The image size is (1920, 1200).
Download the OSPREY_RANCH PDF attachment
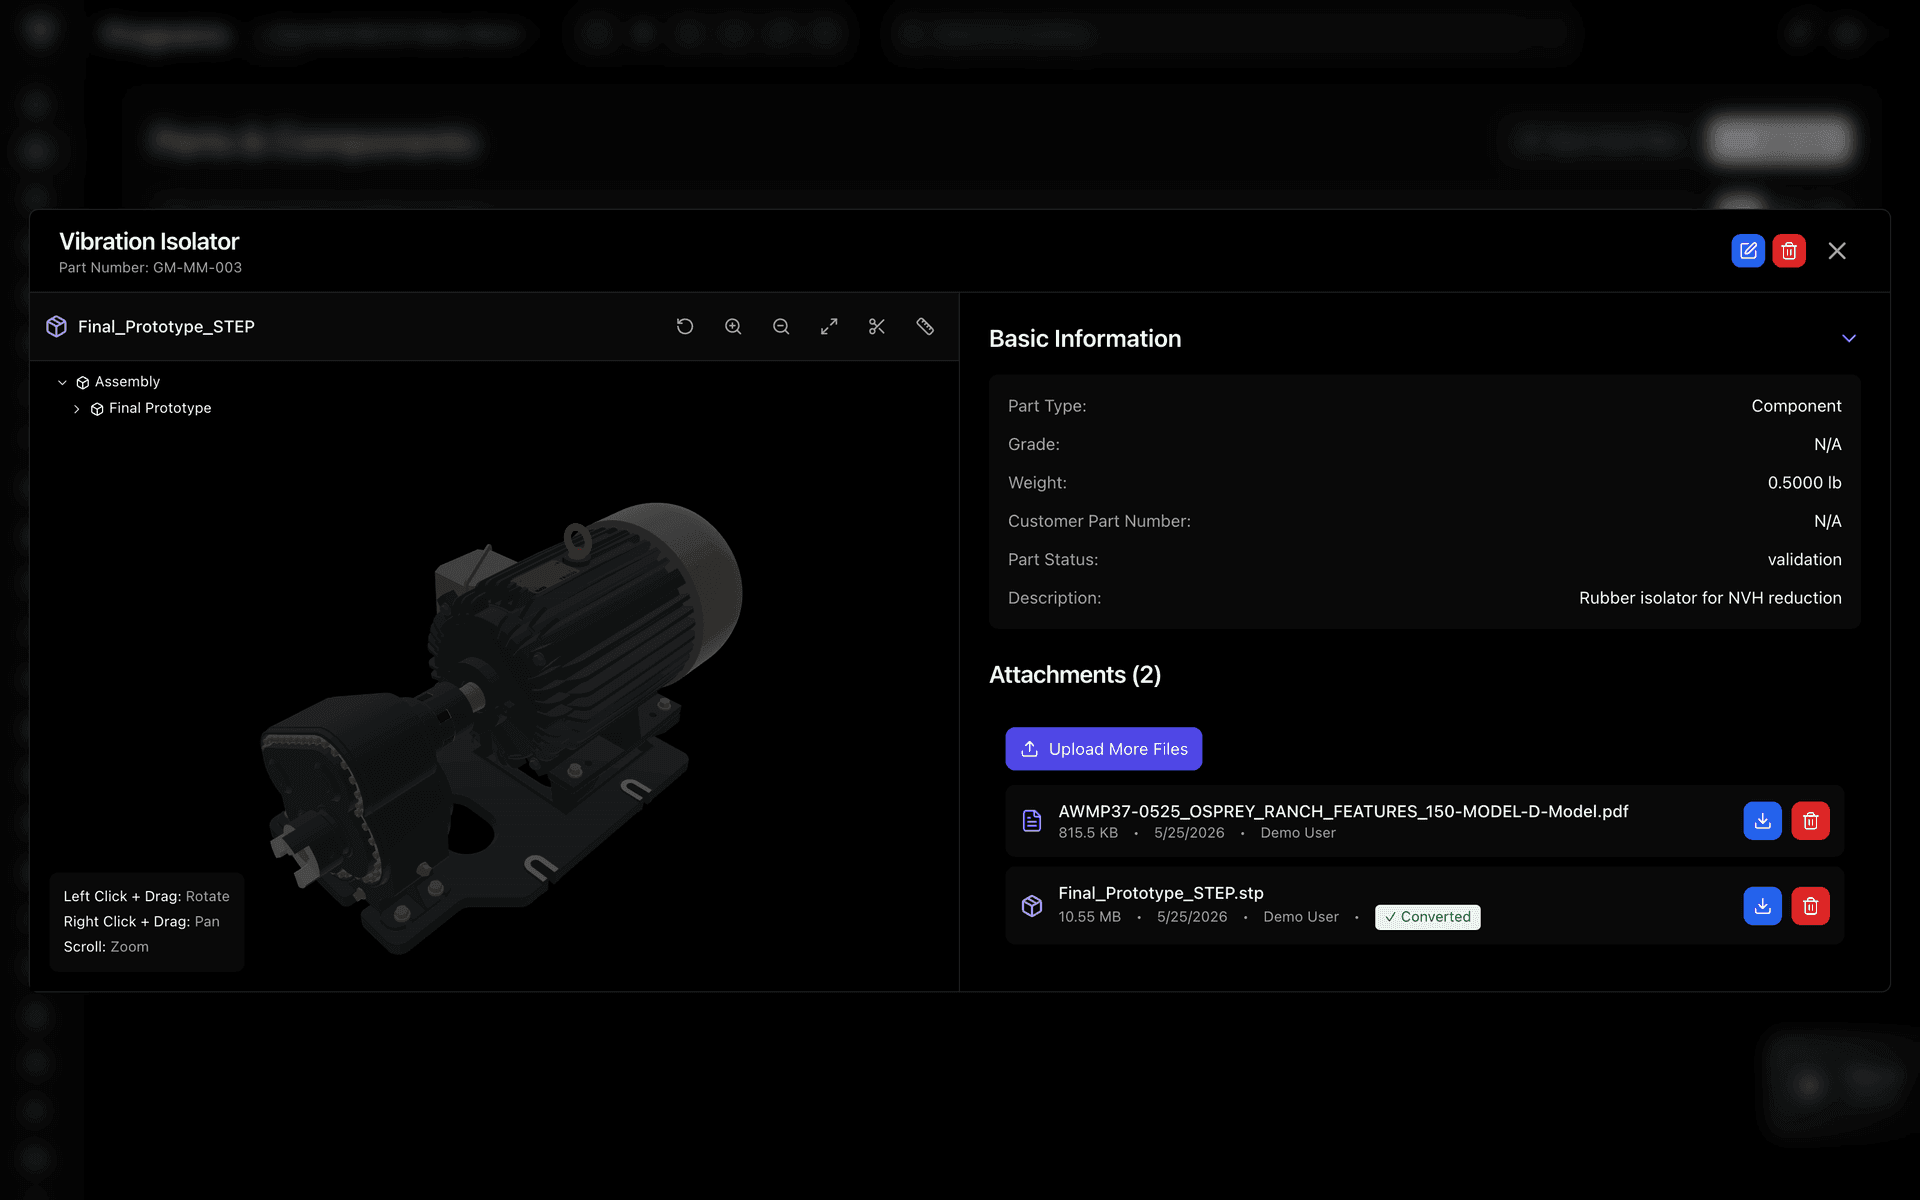(1763, 821)
